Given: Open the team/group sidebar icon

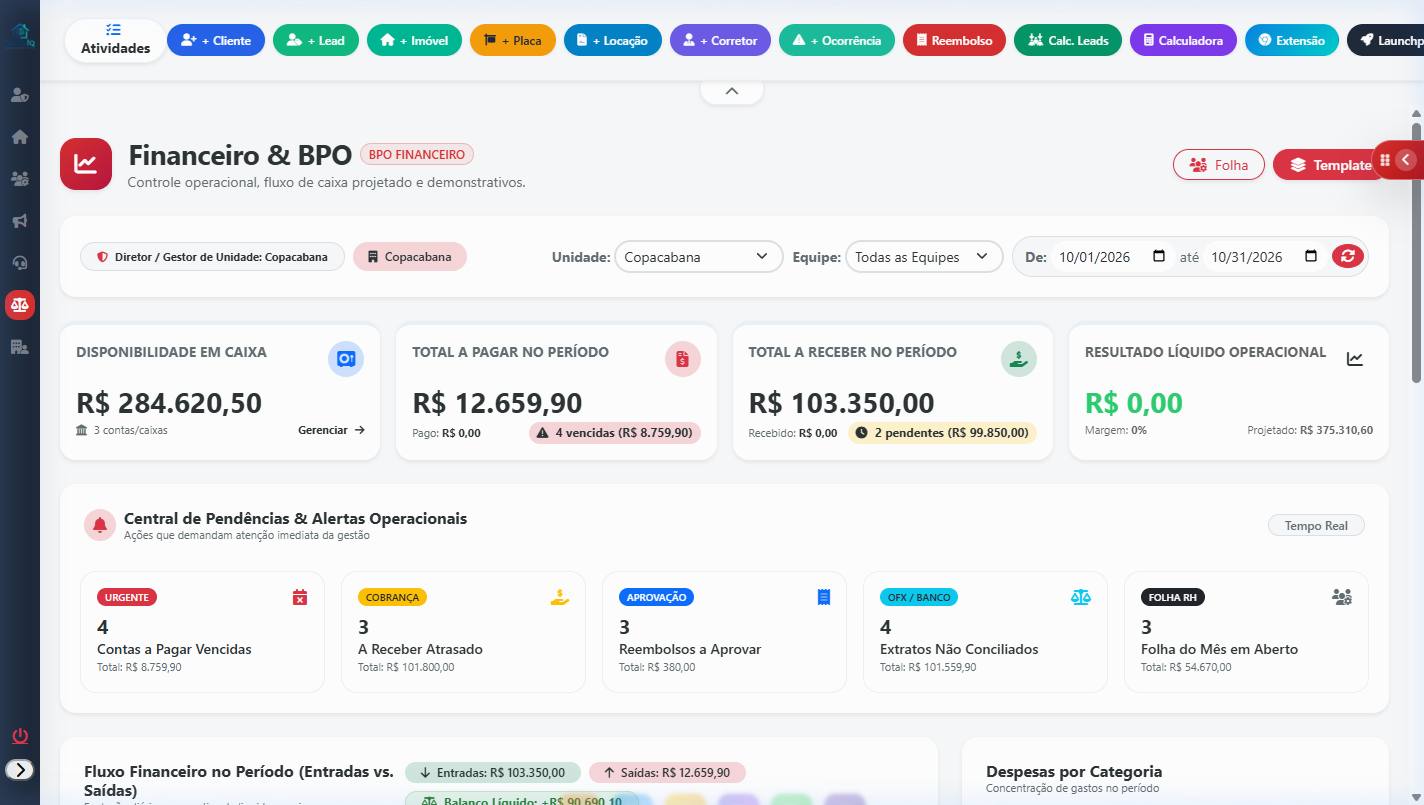Looking at the screenshot, I should pyautogui.click(x=20, y=179).
